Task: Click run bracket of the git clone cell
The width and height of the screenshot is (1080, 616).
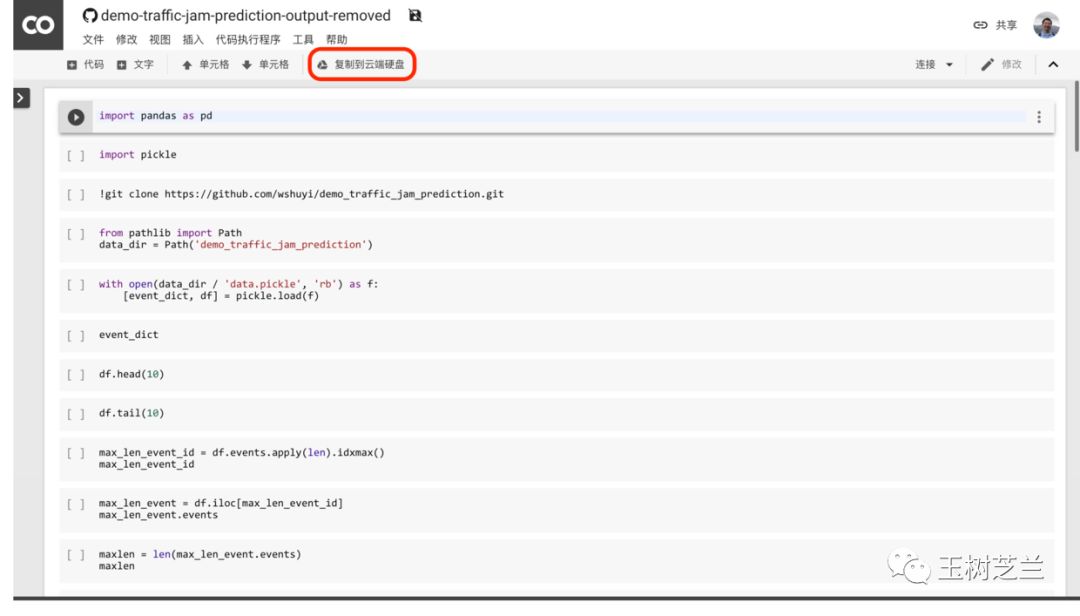Action: 76,195
